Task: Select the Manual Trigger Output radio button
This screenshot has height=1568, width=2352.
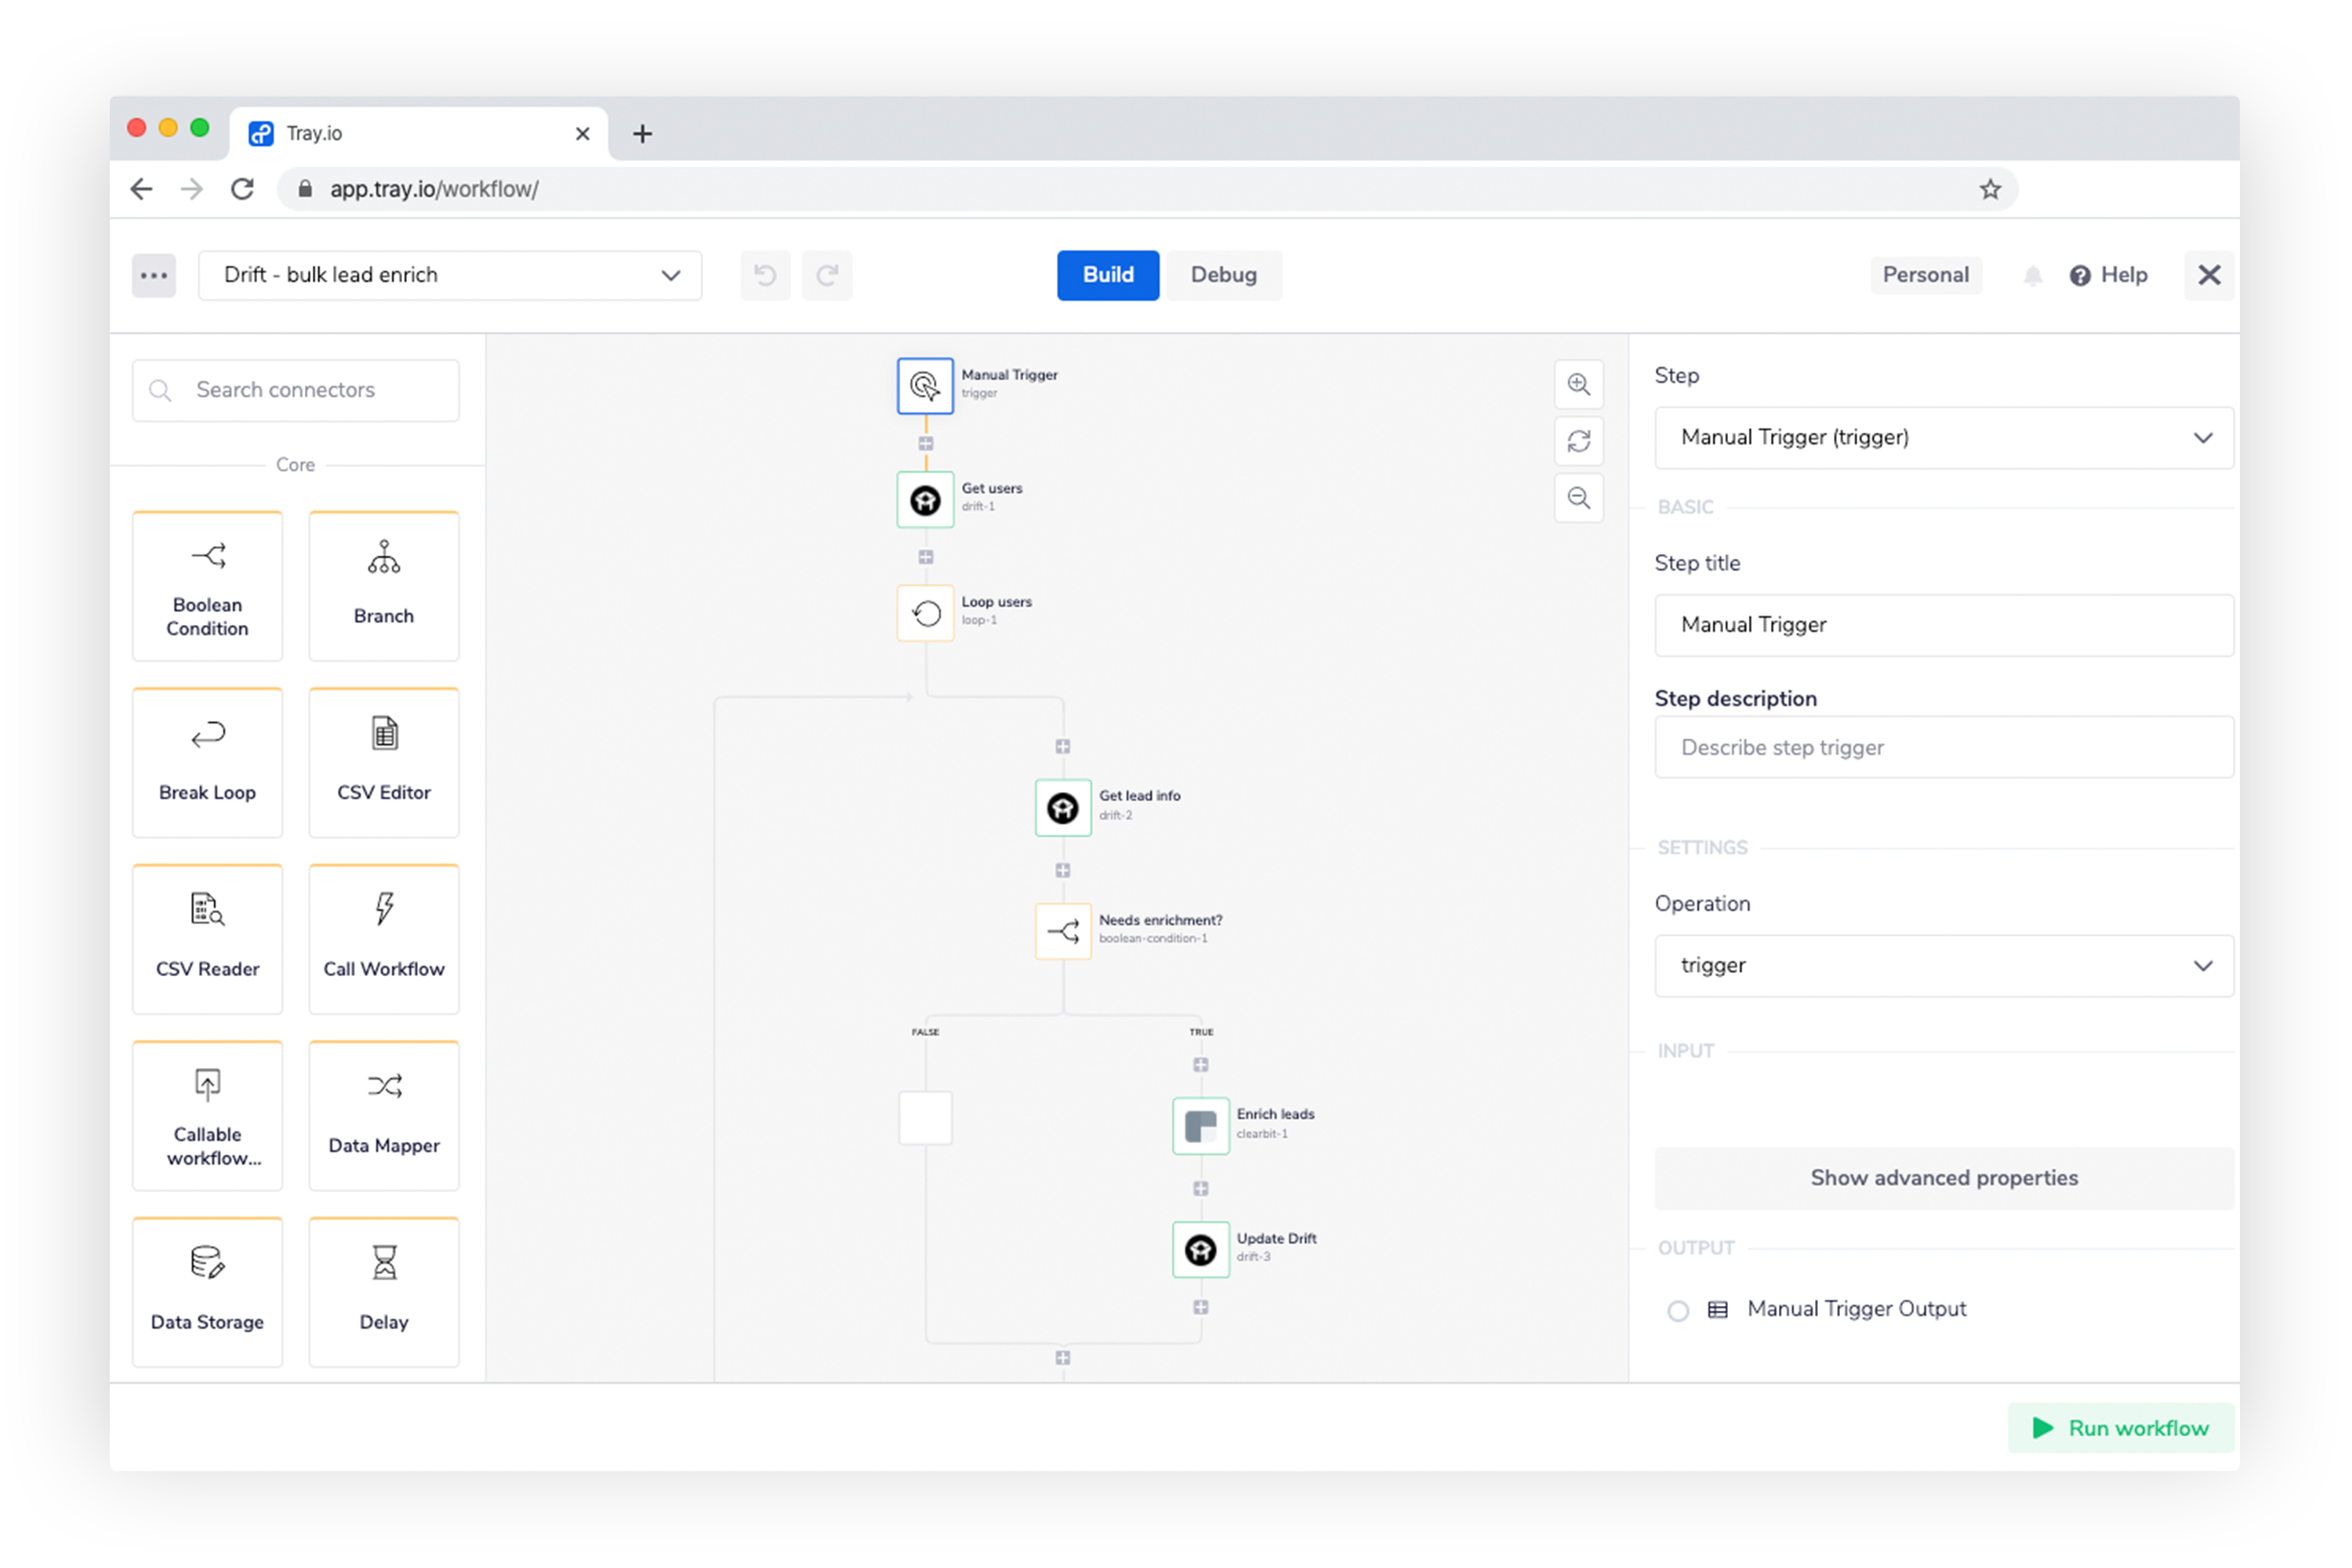Action: (1678, 1310)
